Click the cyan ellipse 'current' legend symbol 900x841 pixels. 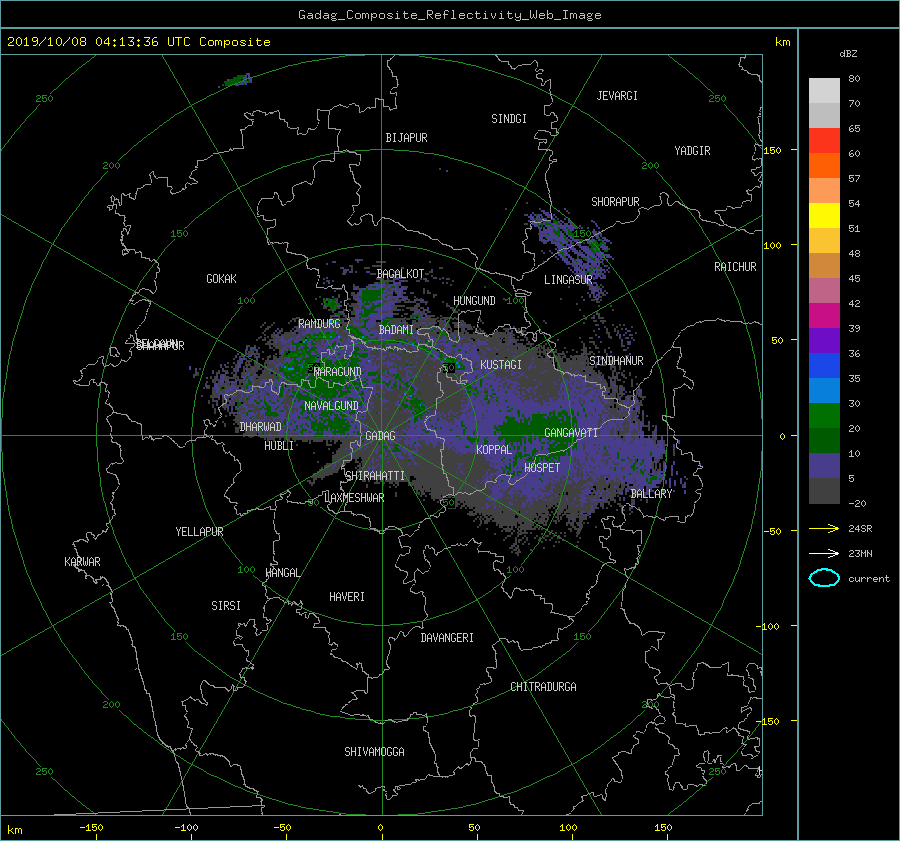coord(824,578)
